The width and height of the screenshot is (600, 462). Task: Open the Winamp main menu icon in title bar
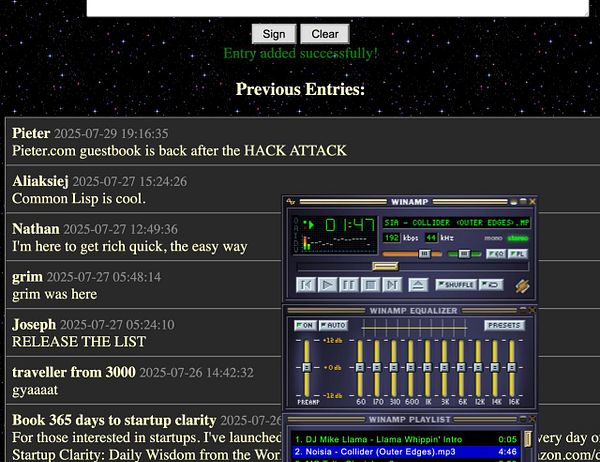click(x=290, y=201)
